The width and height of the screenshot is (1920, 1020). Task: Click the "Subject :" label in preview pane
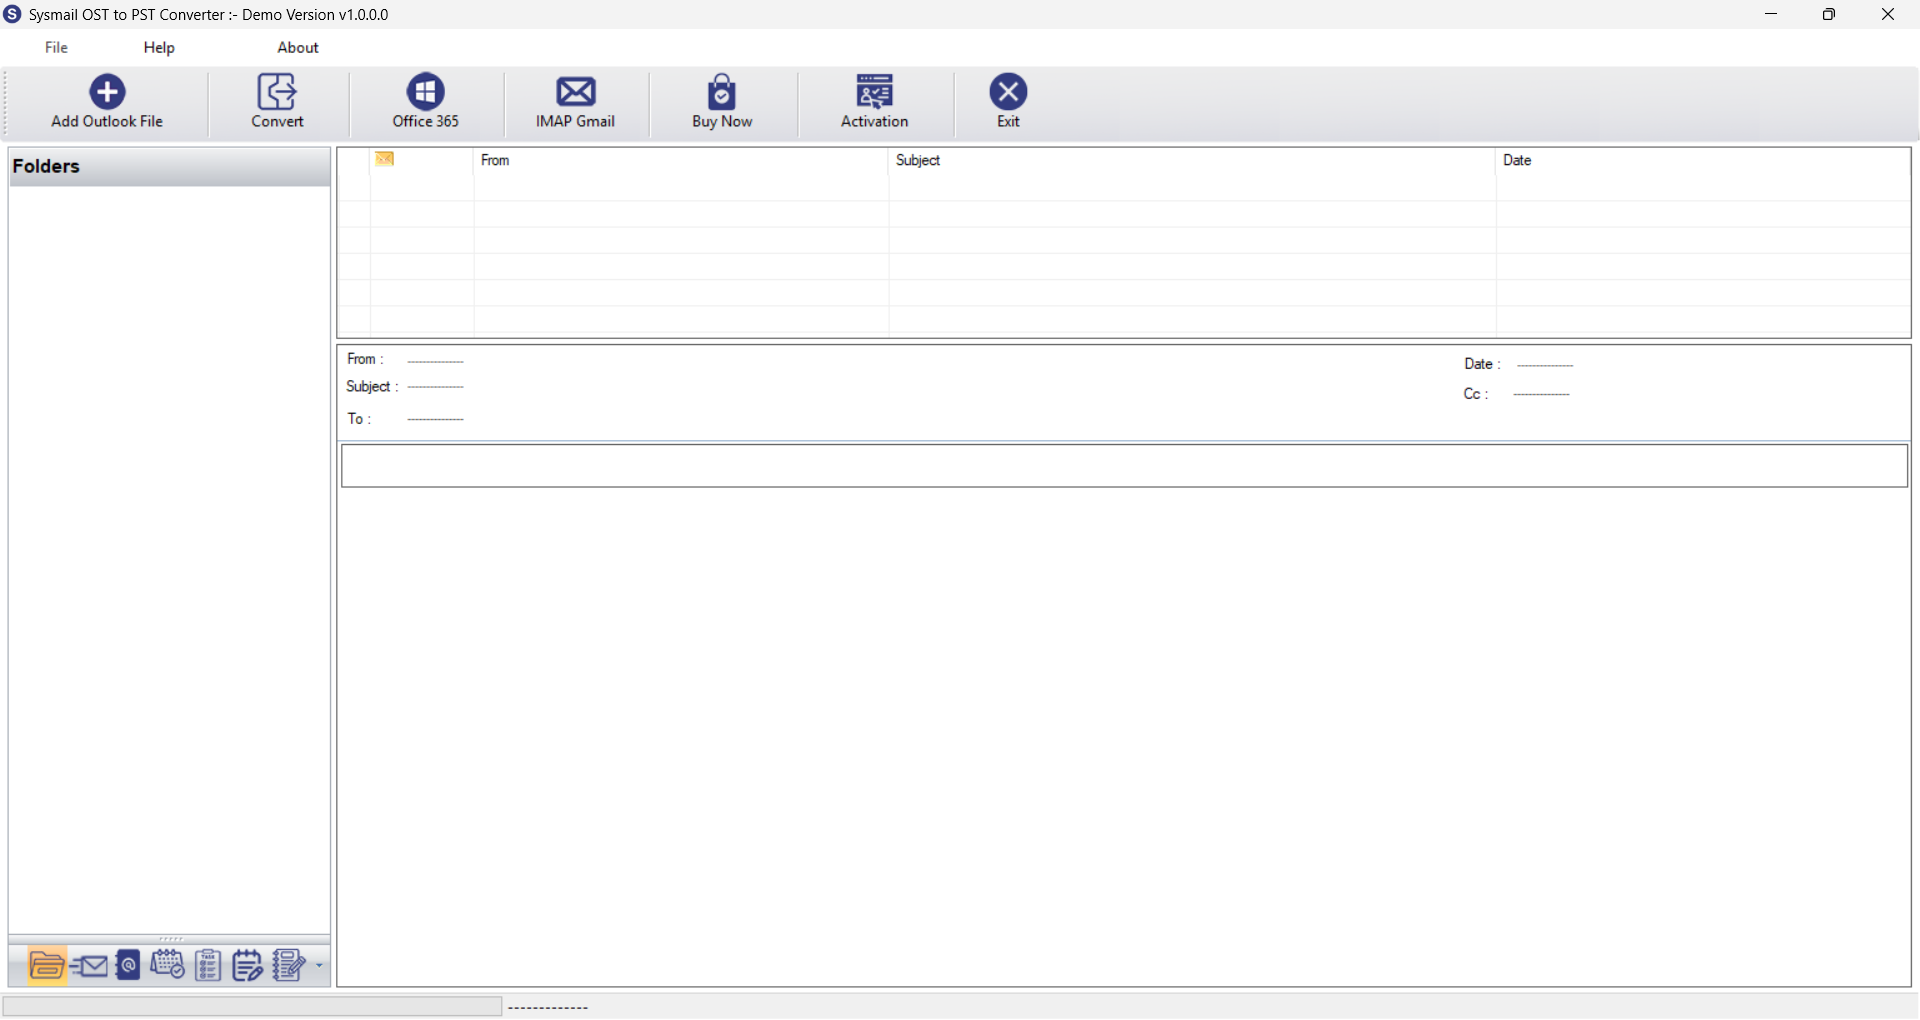pos(372,387)
